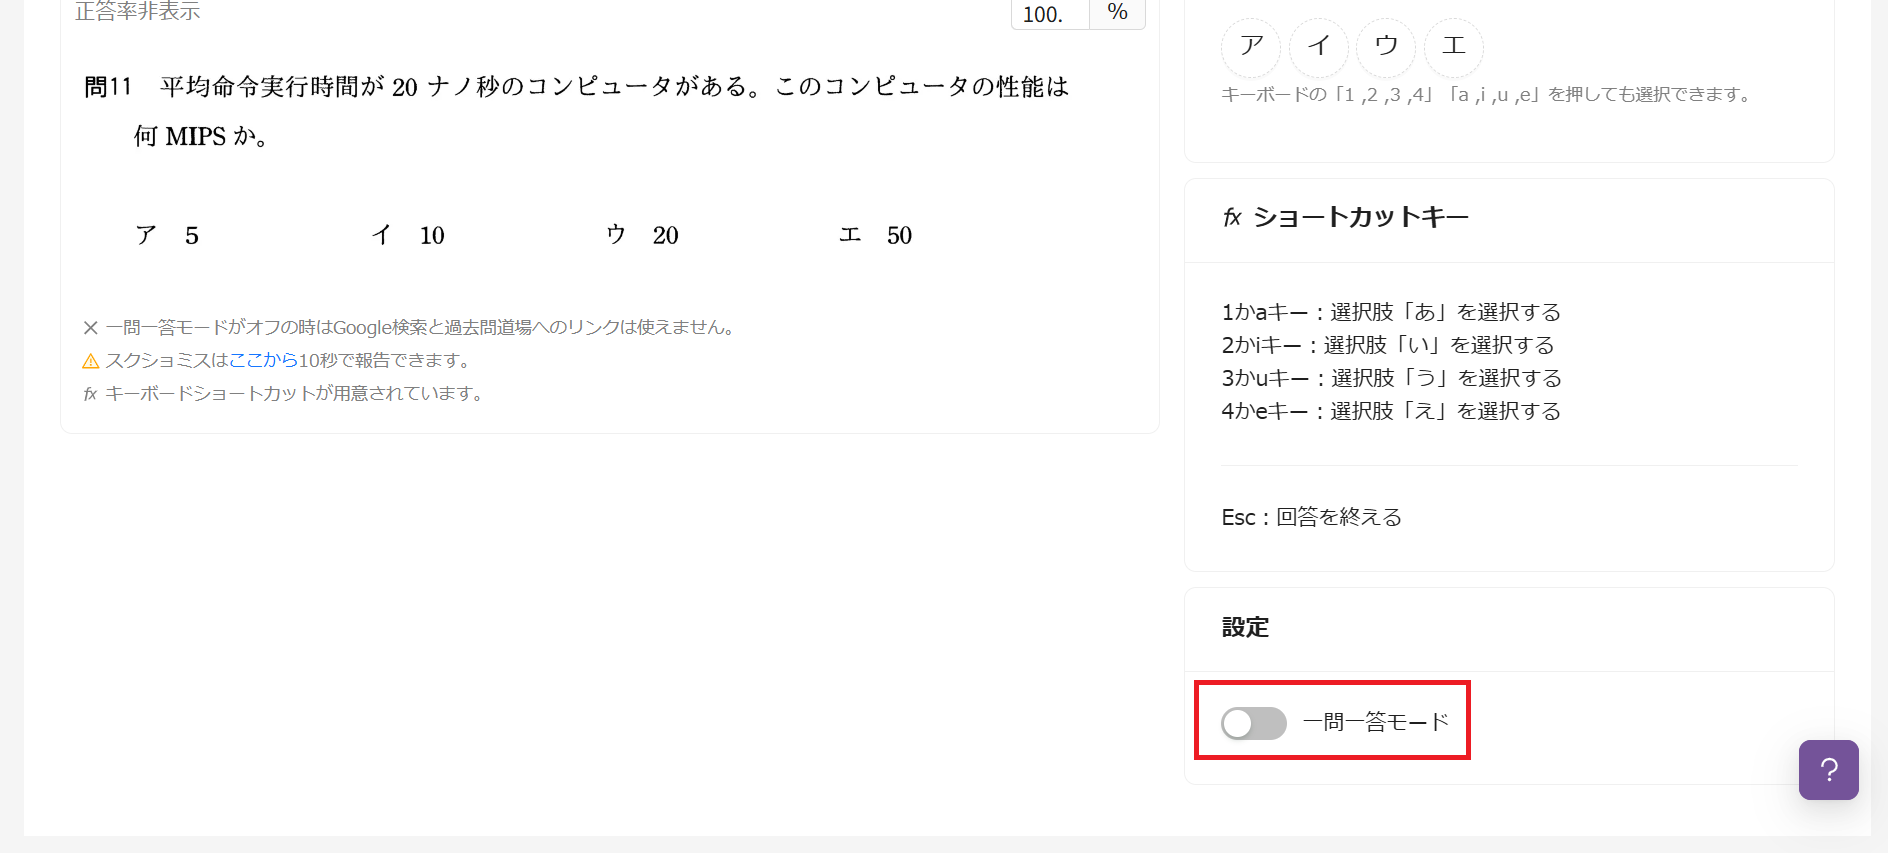
Task: Click the warning triangle icon near スクショミス
Action: pyautogui.click(x=90, y=361)
